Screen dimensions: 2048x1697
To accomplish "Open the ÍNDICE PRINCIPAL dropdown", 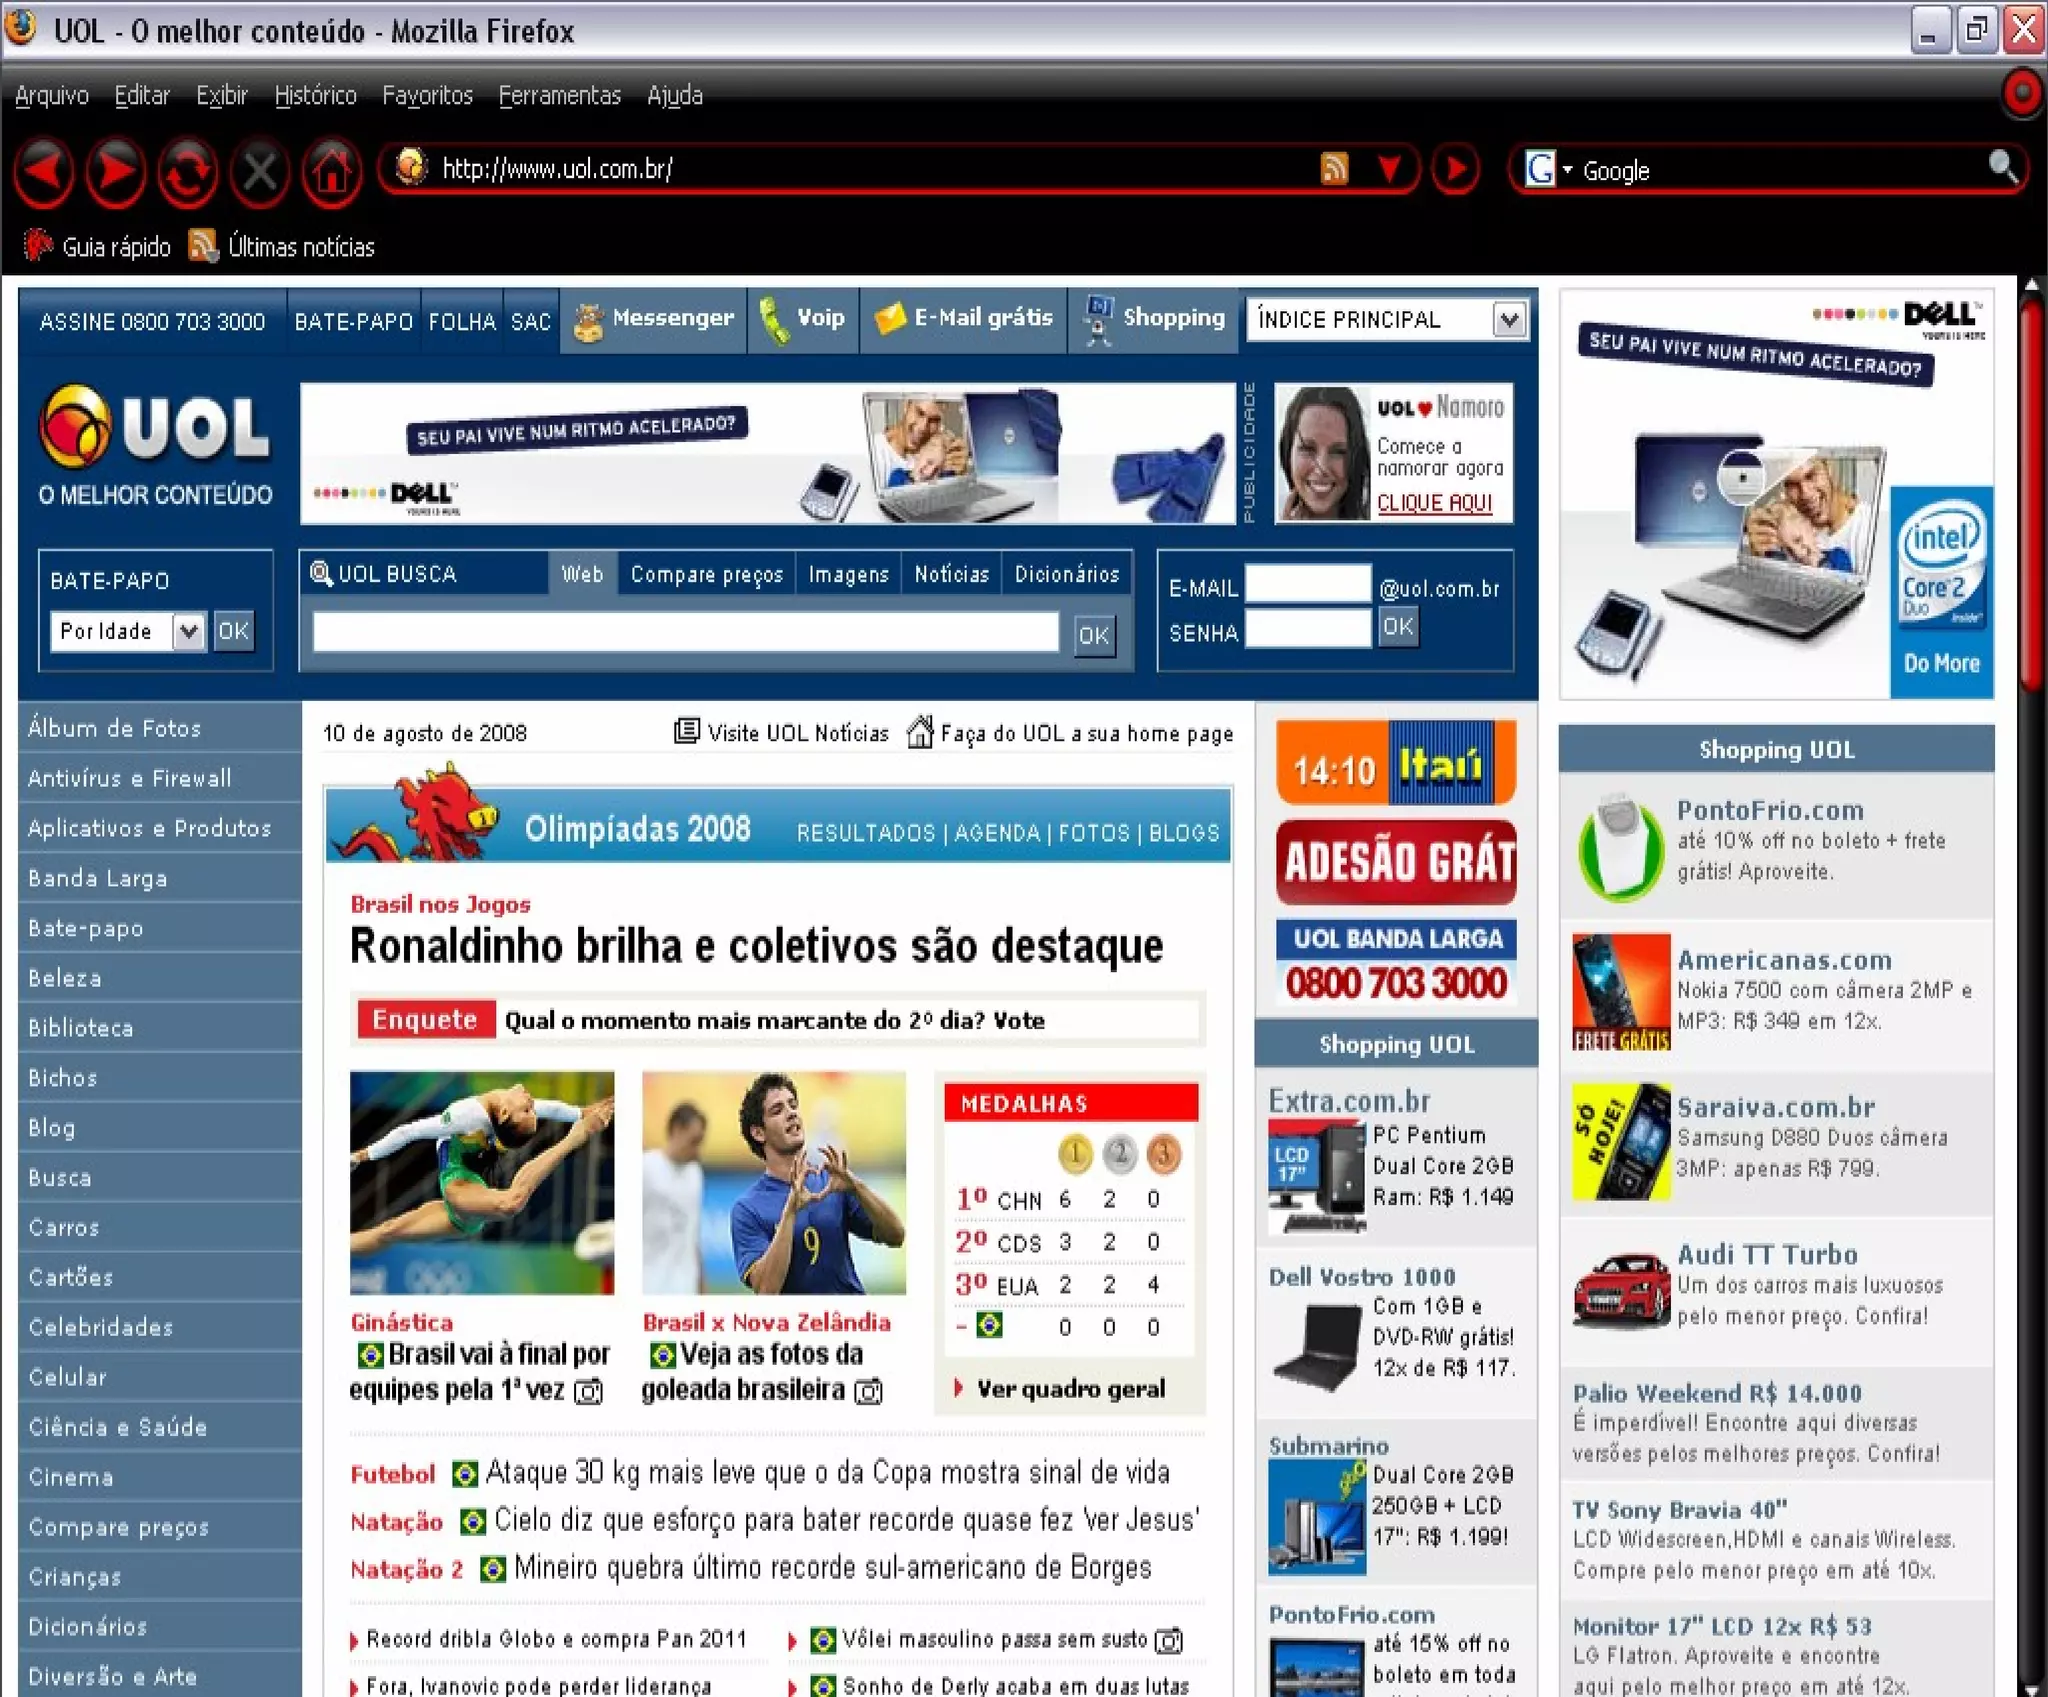I will [1509, 321].
